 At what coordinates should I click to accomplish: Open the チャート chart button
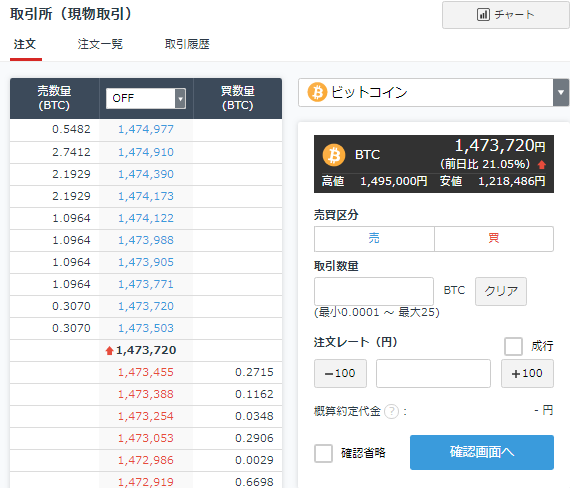coord(506,15)
